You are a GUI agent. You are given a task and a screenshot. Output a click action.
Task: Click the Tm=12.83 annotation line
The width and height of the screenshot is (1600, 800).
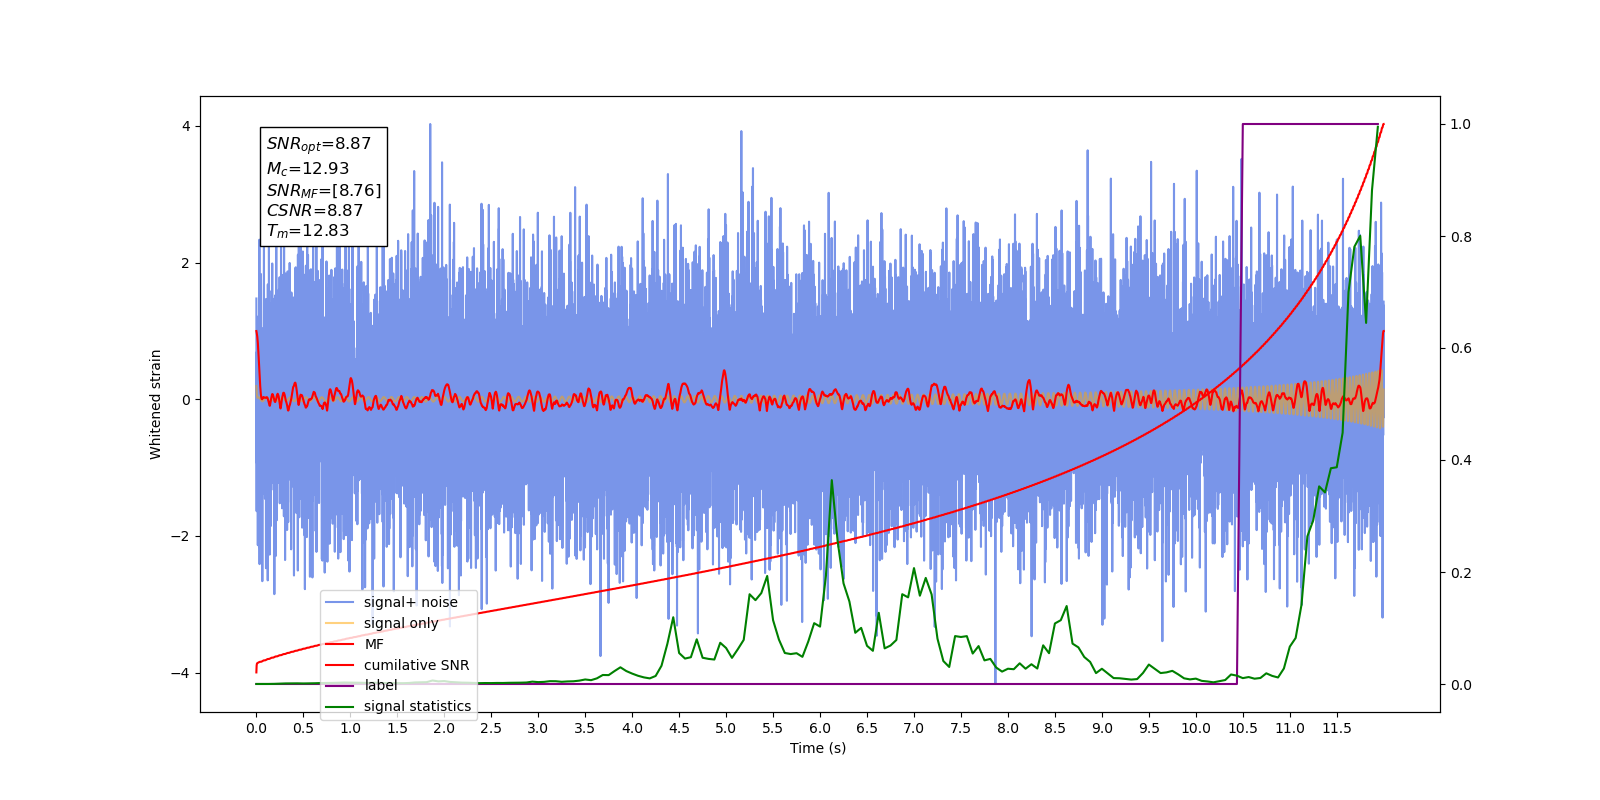click(308, 231)
